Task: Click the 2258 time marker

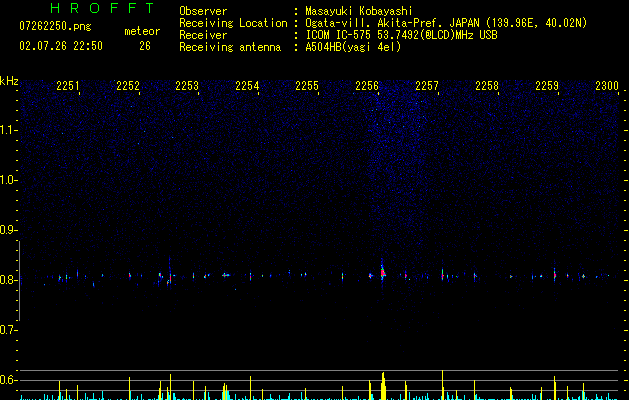Action: pyautogui.click(x=487, y=86)
